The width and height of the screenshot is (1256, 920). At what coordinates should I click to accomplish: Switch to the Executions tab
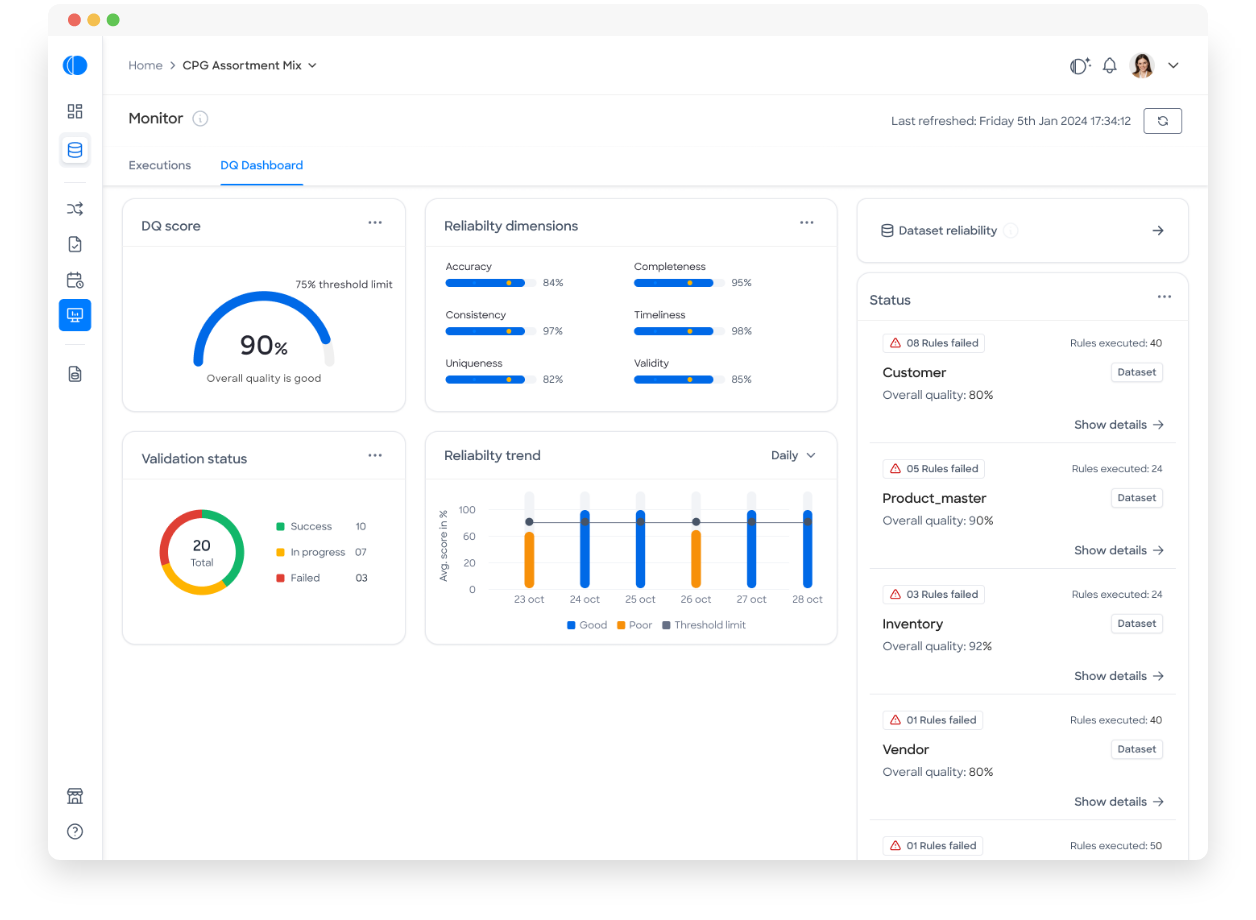tap(160, 166)
